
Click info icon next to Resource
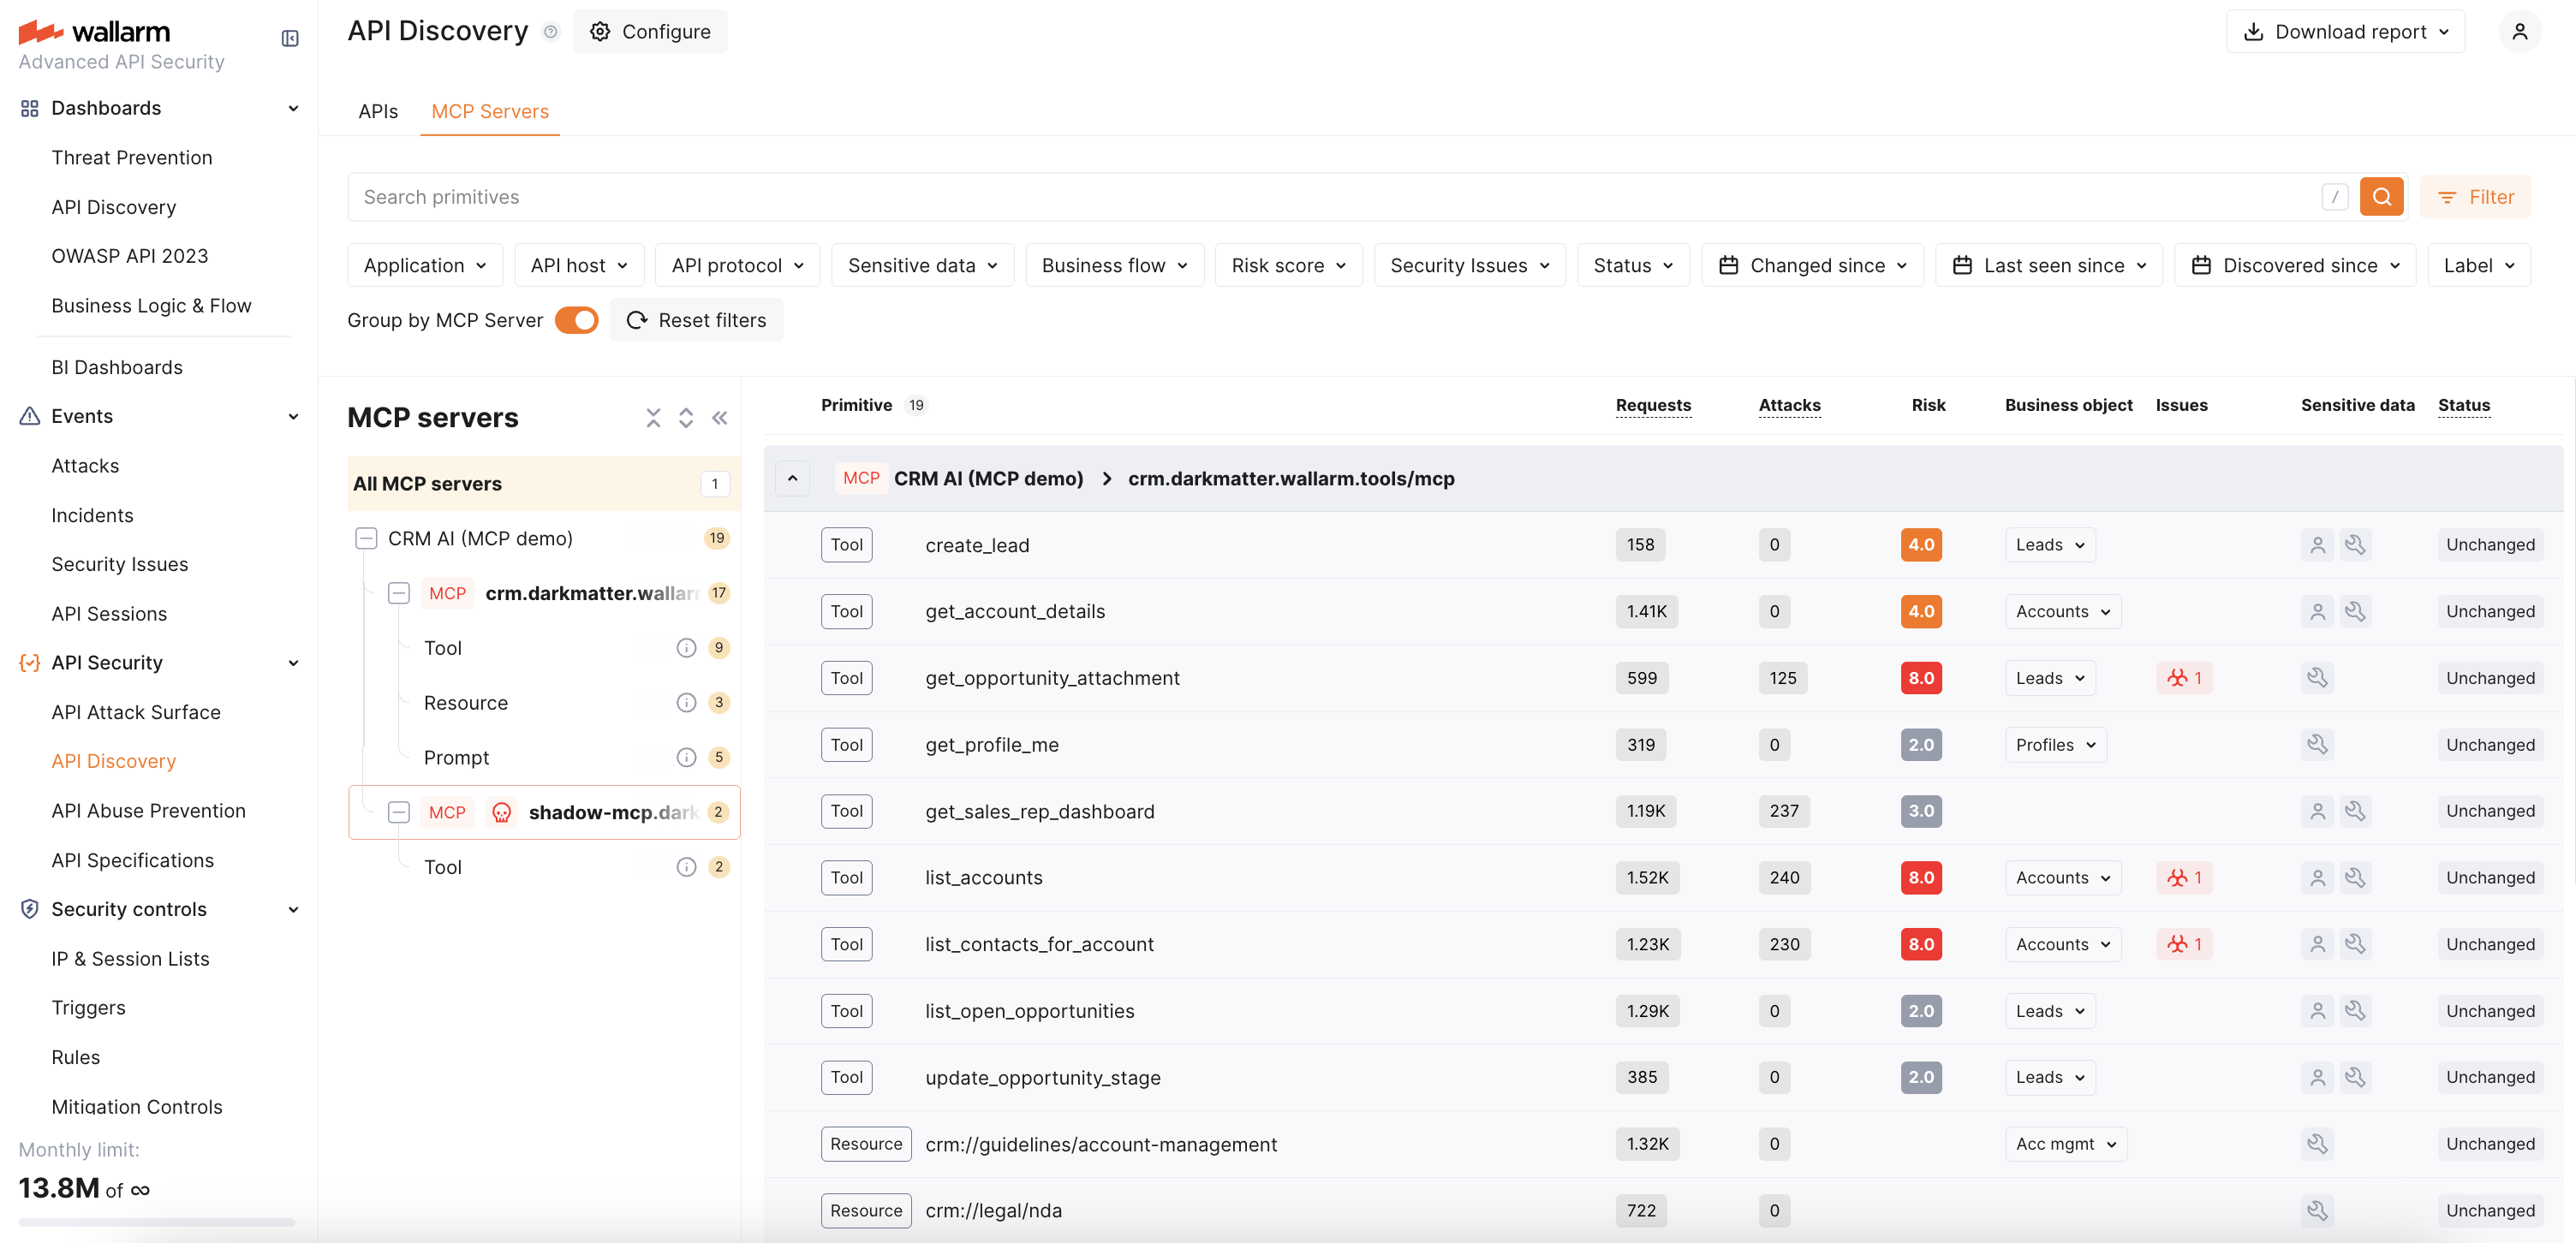(x=686, y=703)
